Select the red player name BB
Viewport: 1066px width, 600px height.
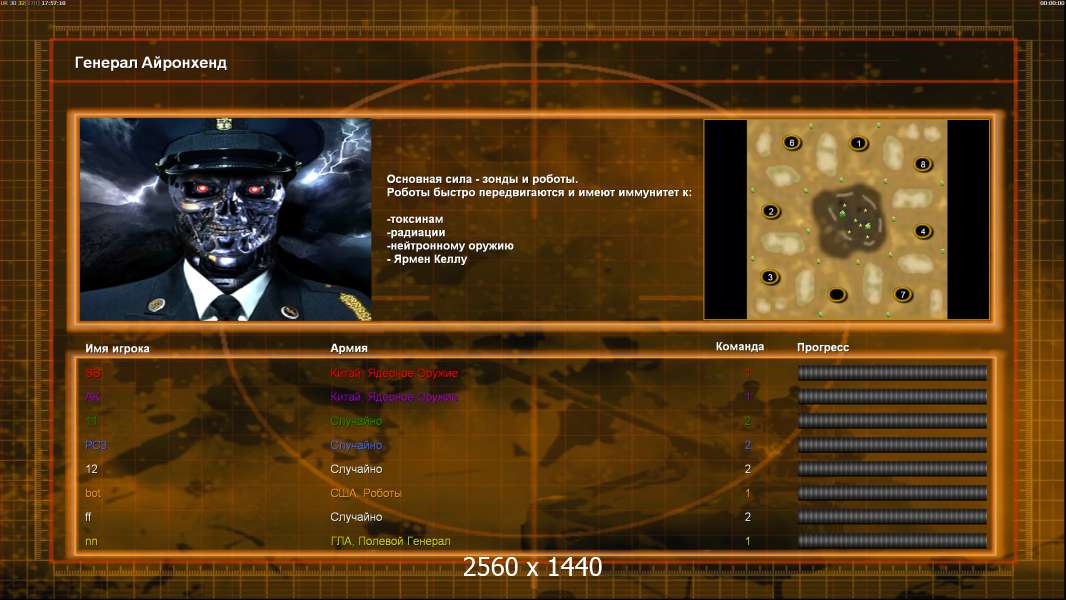click(x=93, y=373)
